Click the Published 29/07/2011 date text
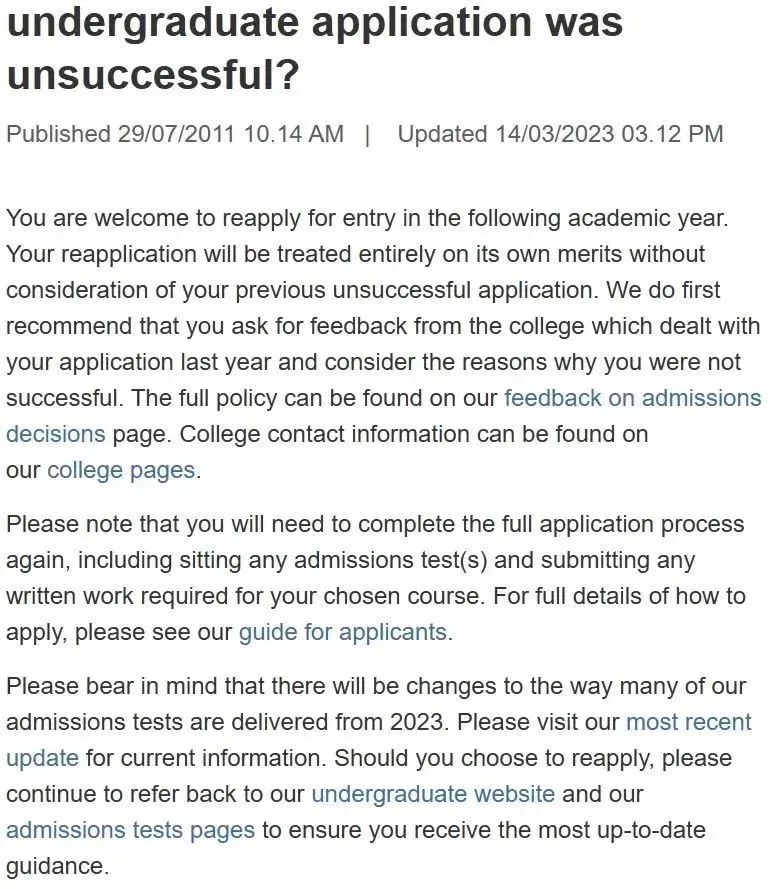 [x=175, y=134]
